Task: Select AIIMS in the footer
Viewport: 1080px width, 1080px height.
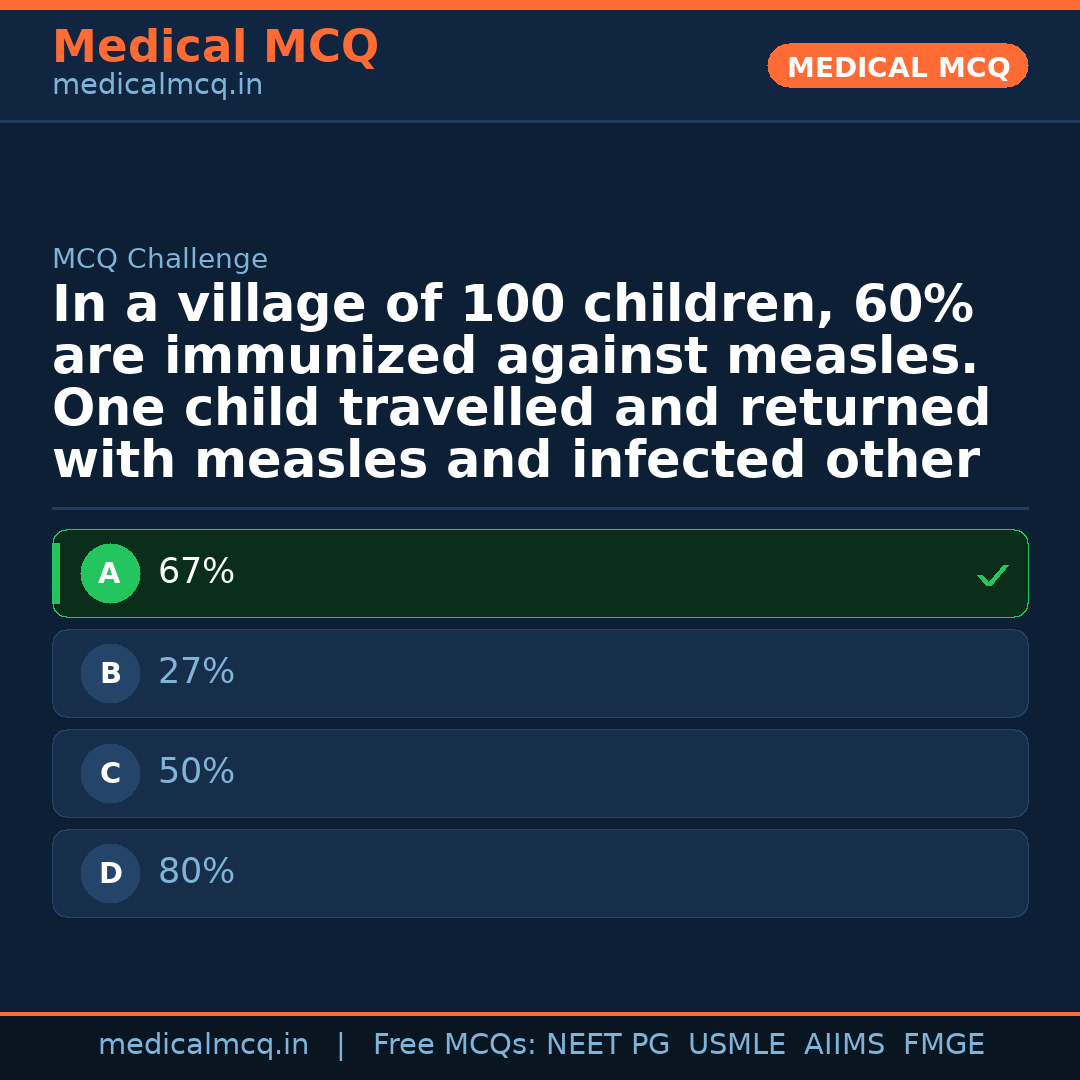Action: tap(844, 1045)
